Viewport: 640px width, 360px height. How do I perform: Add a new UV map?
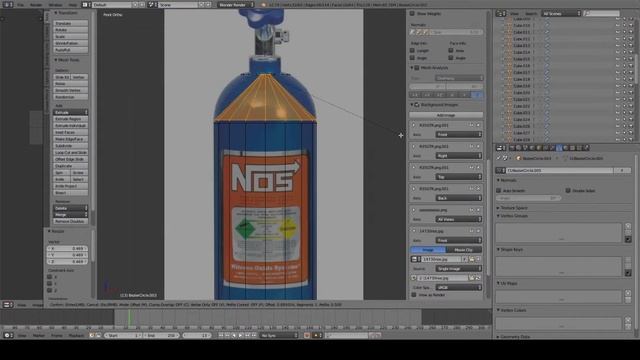(628, 293)
